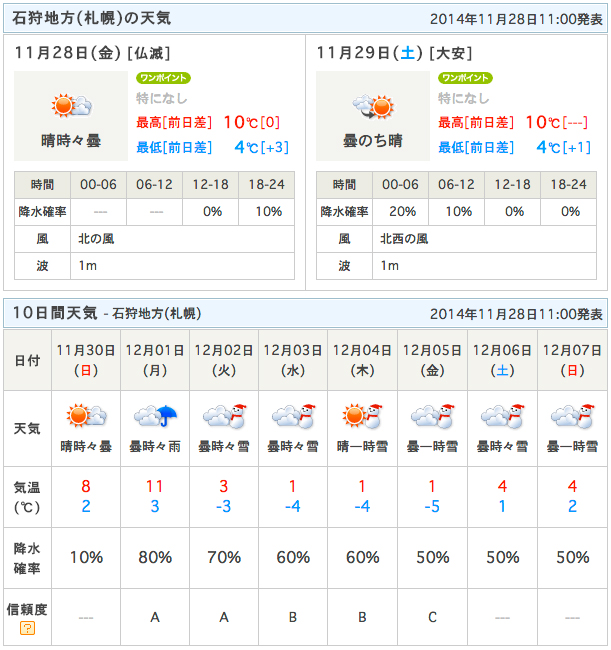Click the 12月01日 cloud and umbrella icon
The image size is (611, 650).
coord(155,415)
